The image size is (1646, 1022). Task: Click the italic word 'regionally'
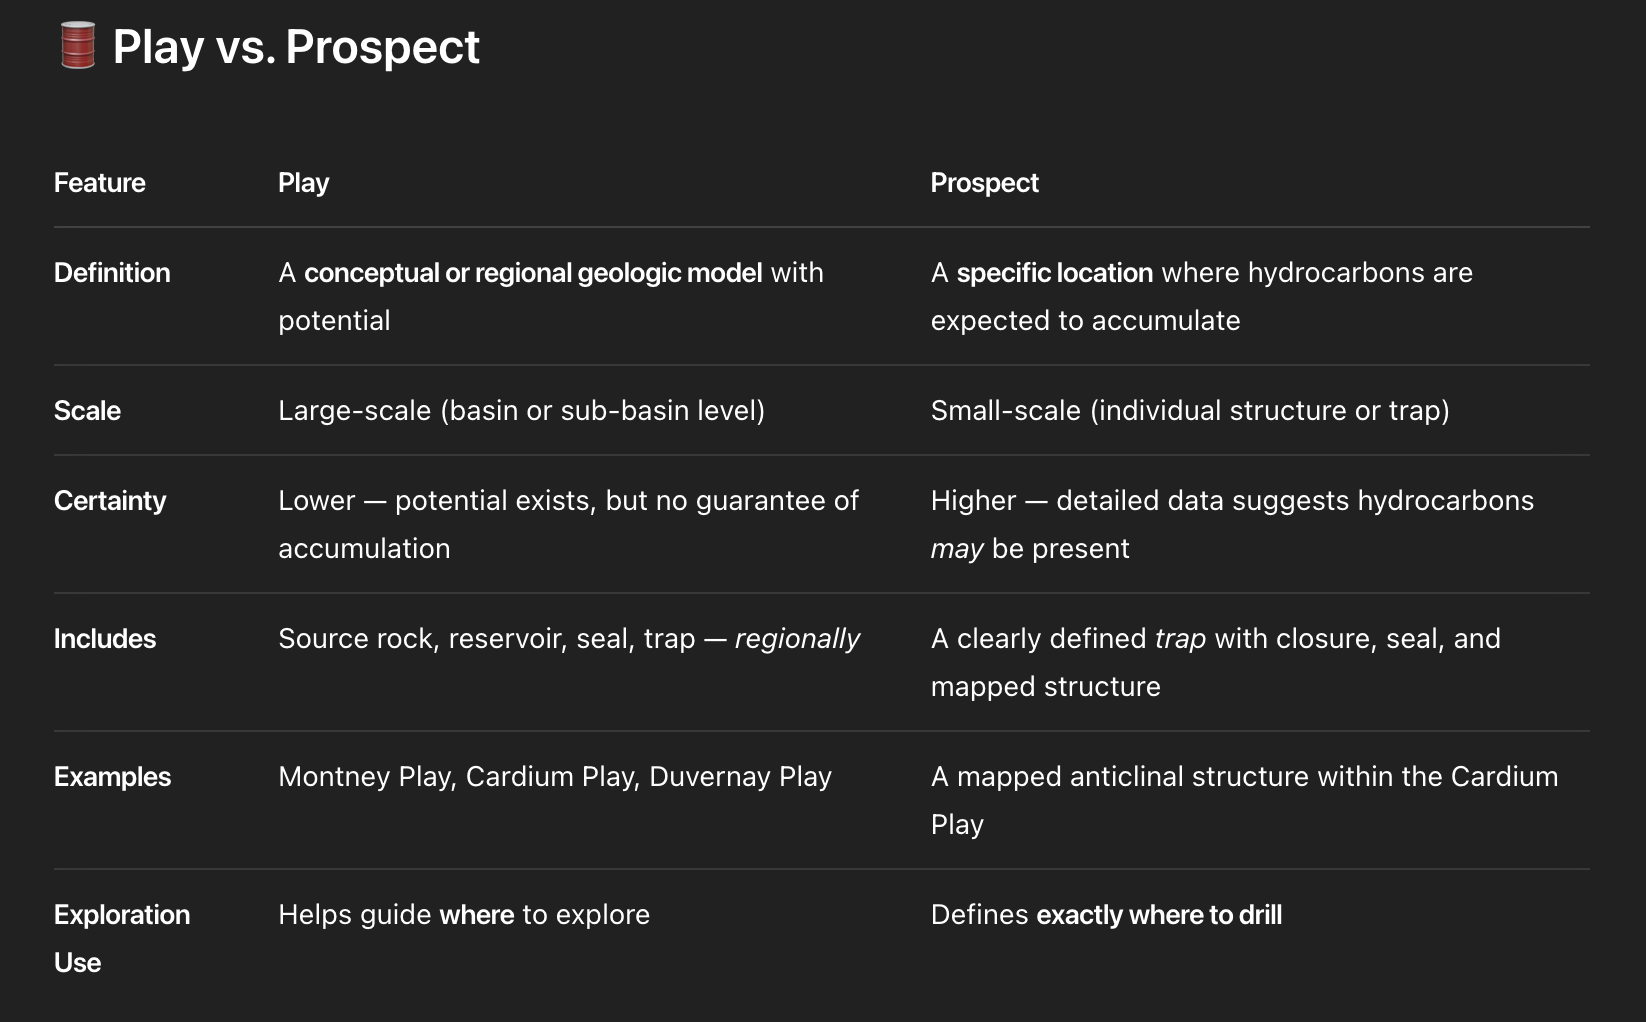[797, 639]
